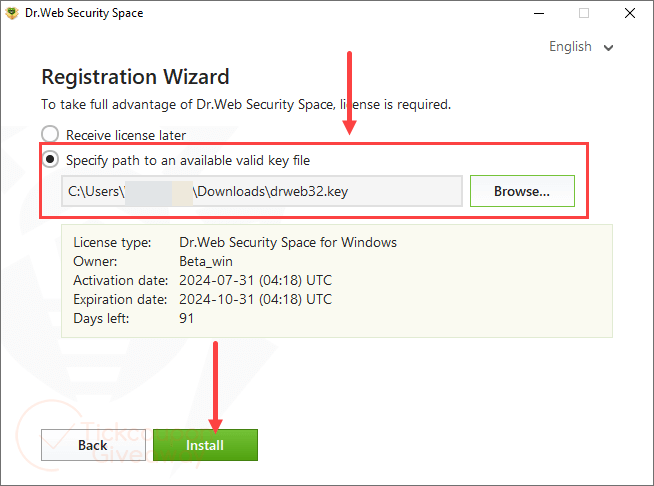Screen dimensions: 654x486
Task: Click the 'Expiration date:' label
Action: pos(120,300)
